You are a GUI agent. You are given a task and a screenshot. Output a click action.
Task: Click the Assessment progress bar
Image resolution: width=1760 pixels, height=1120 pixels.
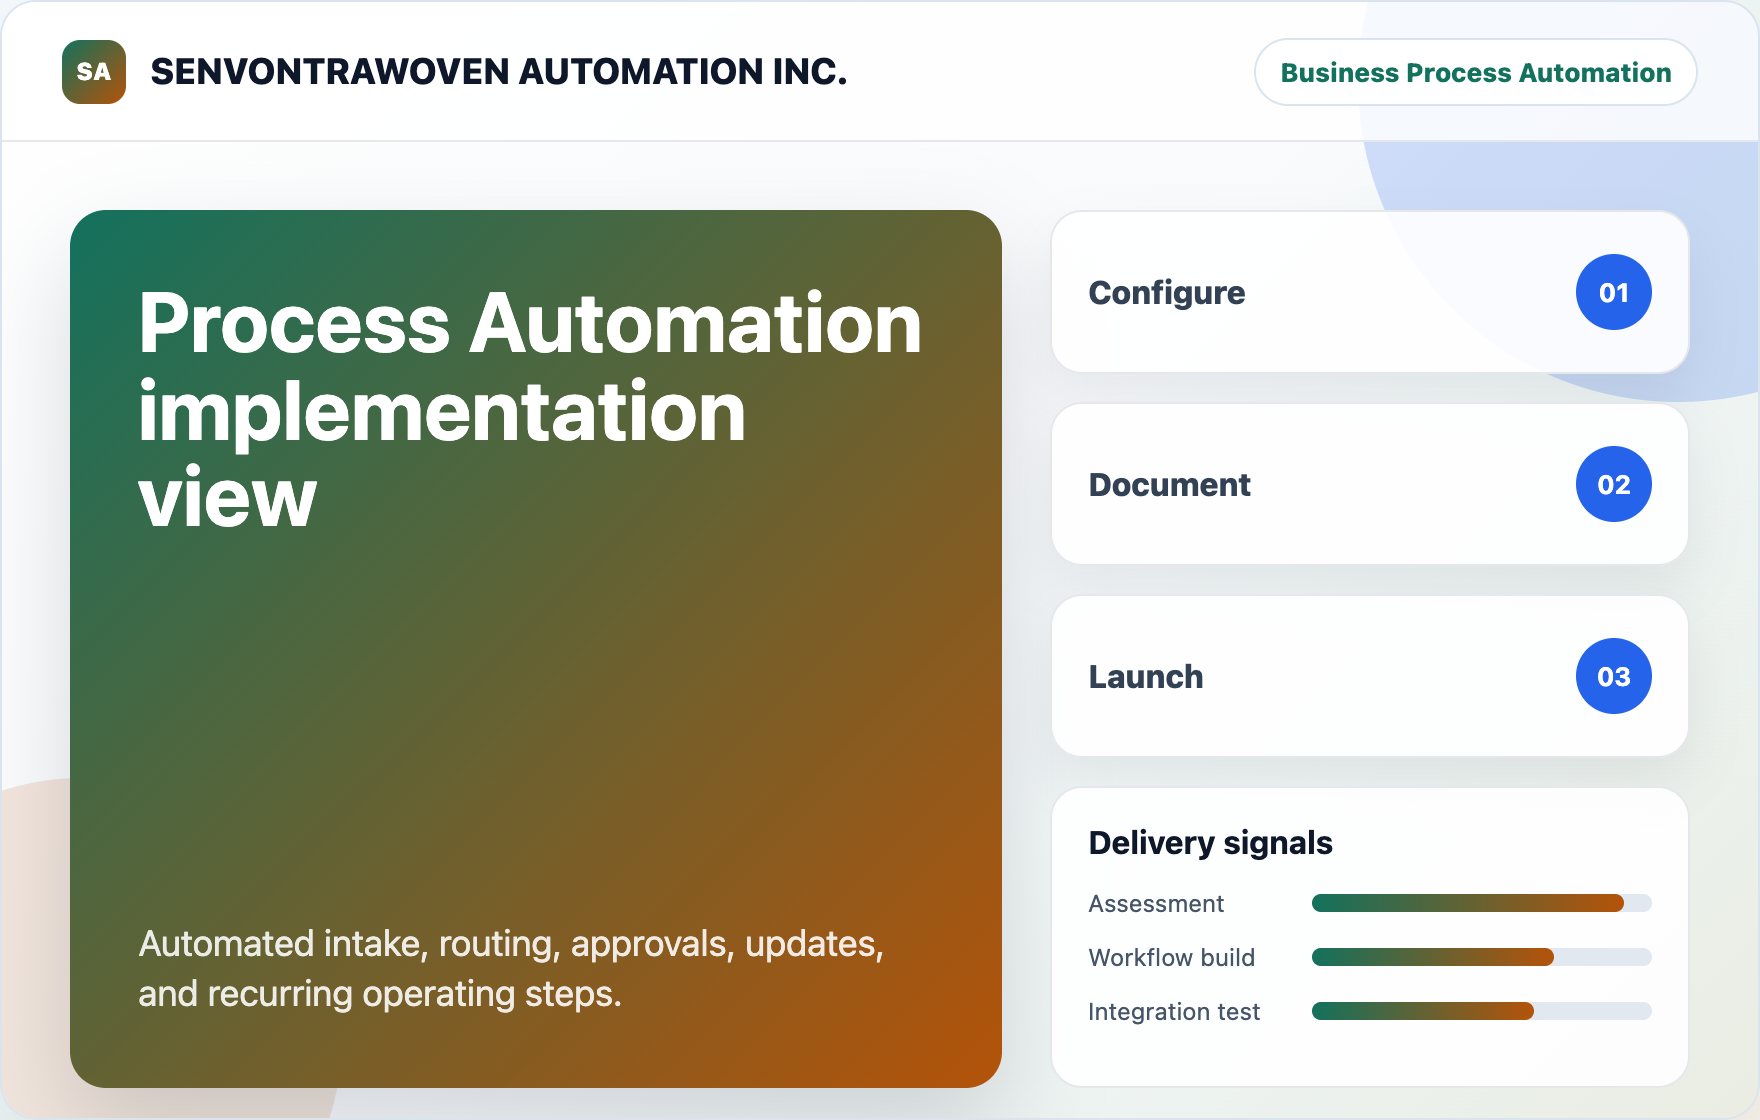tap(1481, 903)
